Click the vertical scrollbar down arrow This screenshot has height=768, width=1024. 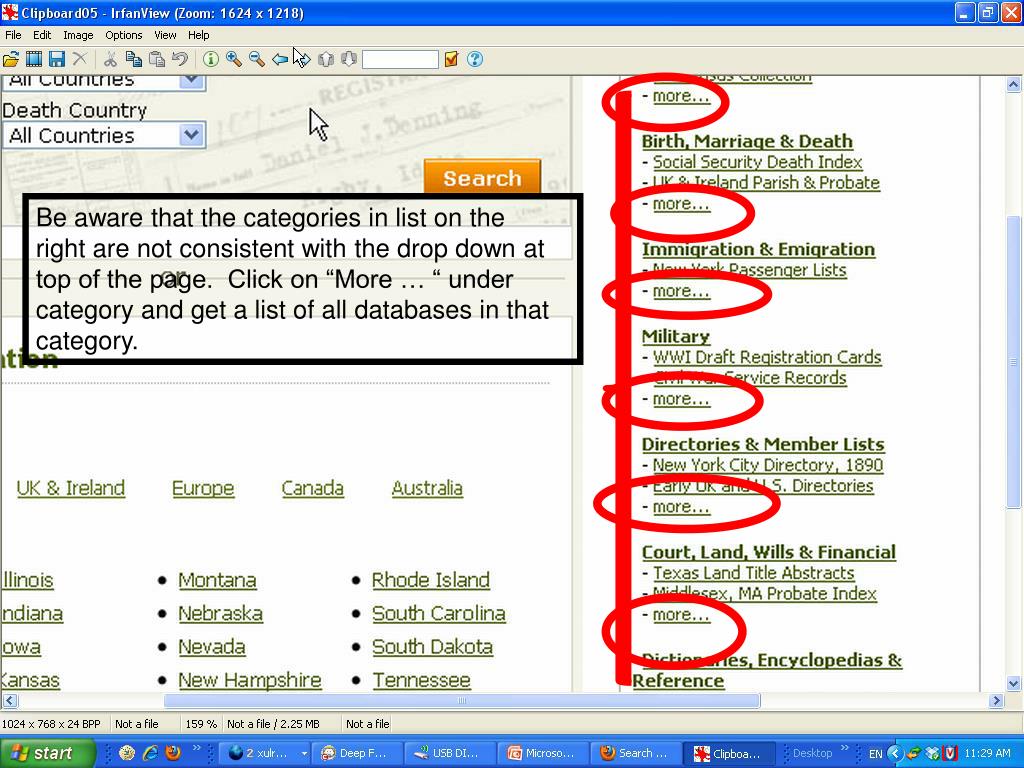(x=1014, y=684)
